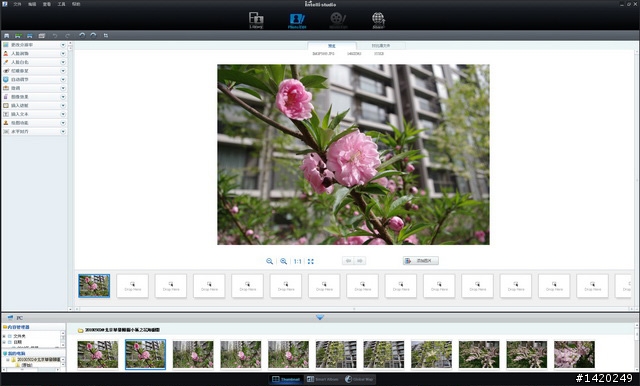640x386 pixels.
Task: Expand the 图像效果 panel arrow
Action: pos(63,97)
